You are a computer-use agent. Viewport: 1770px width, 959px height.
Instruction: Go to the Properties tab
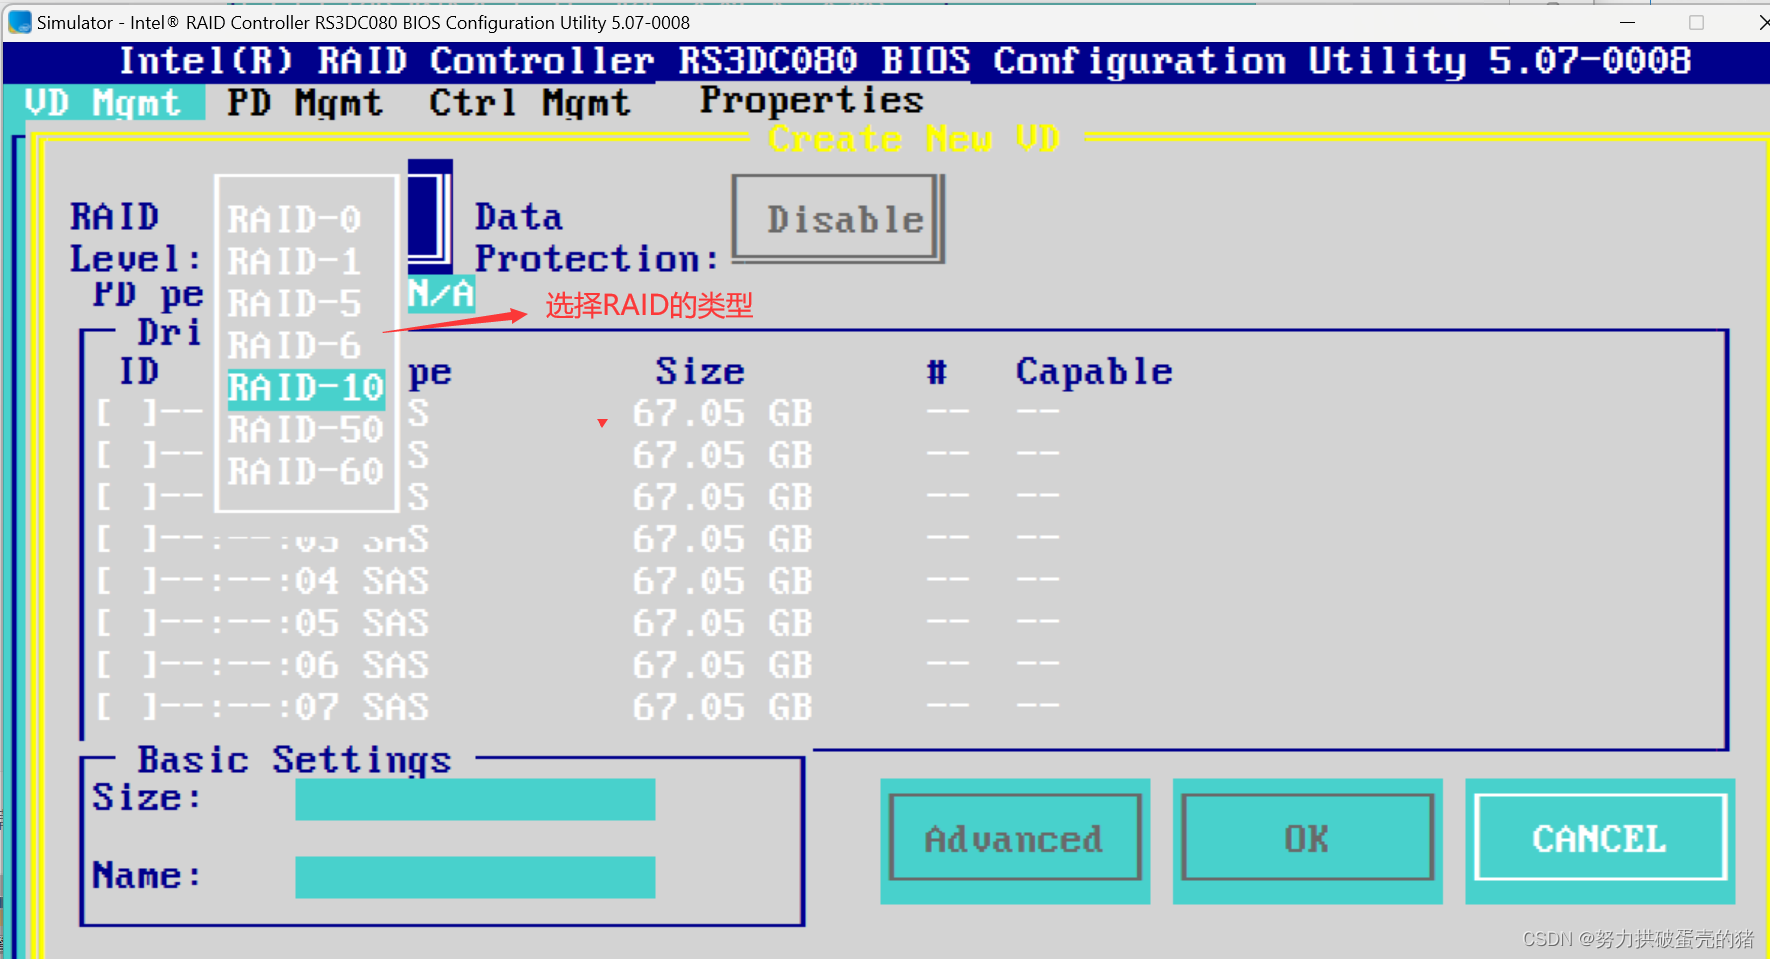click(x=811, y=101)
